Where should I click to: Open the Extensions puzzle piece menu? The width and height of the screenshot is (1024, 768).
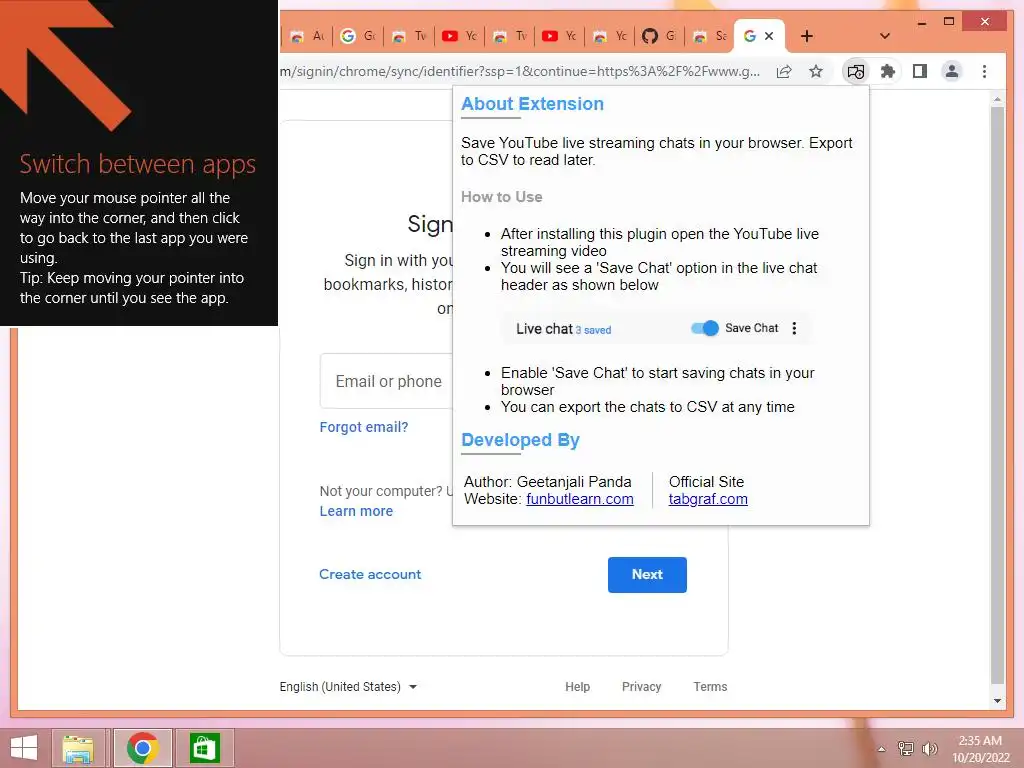click(888, 71)
